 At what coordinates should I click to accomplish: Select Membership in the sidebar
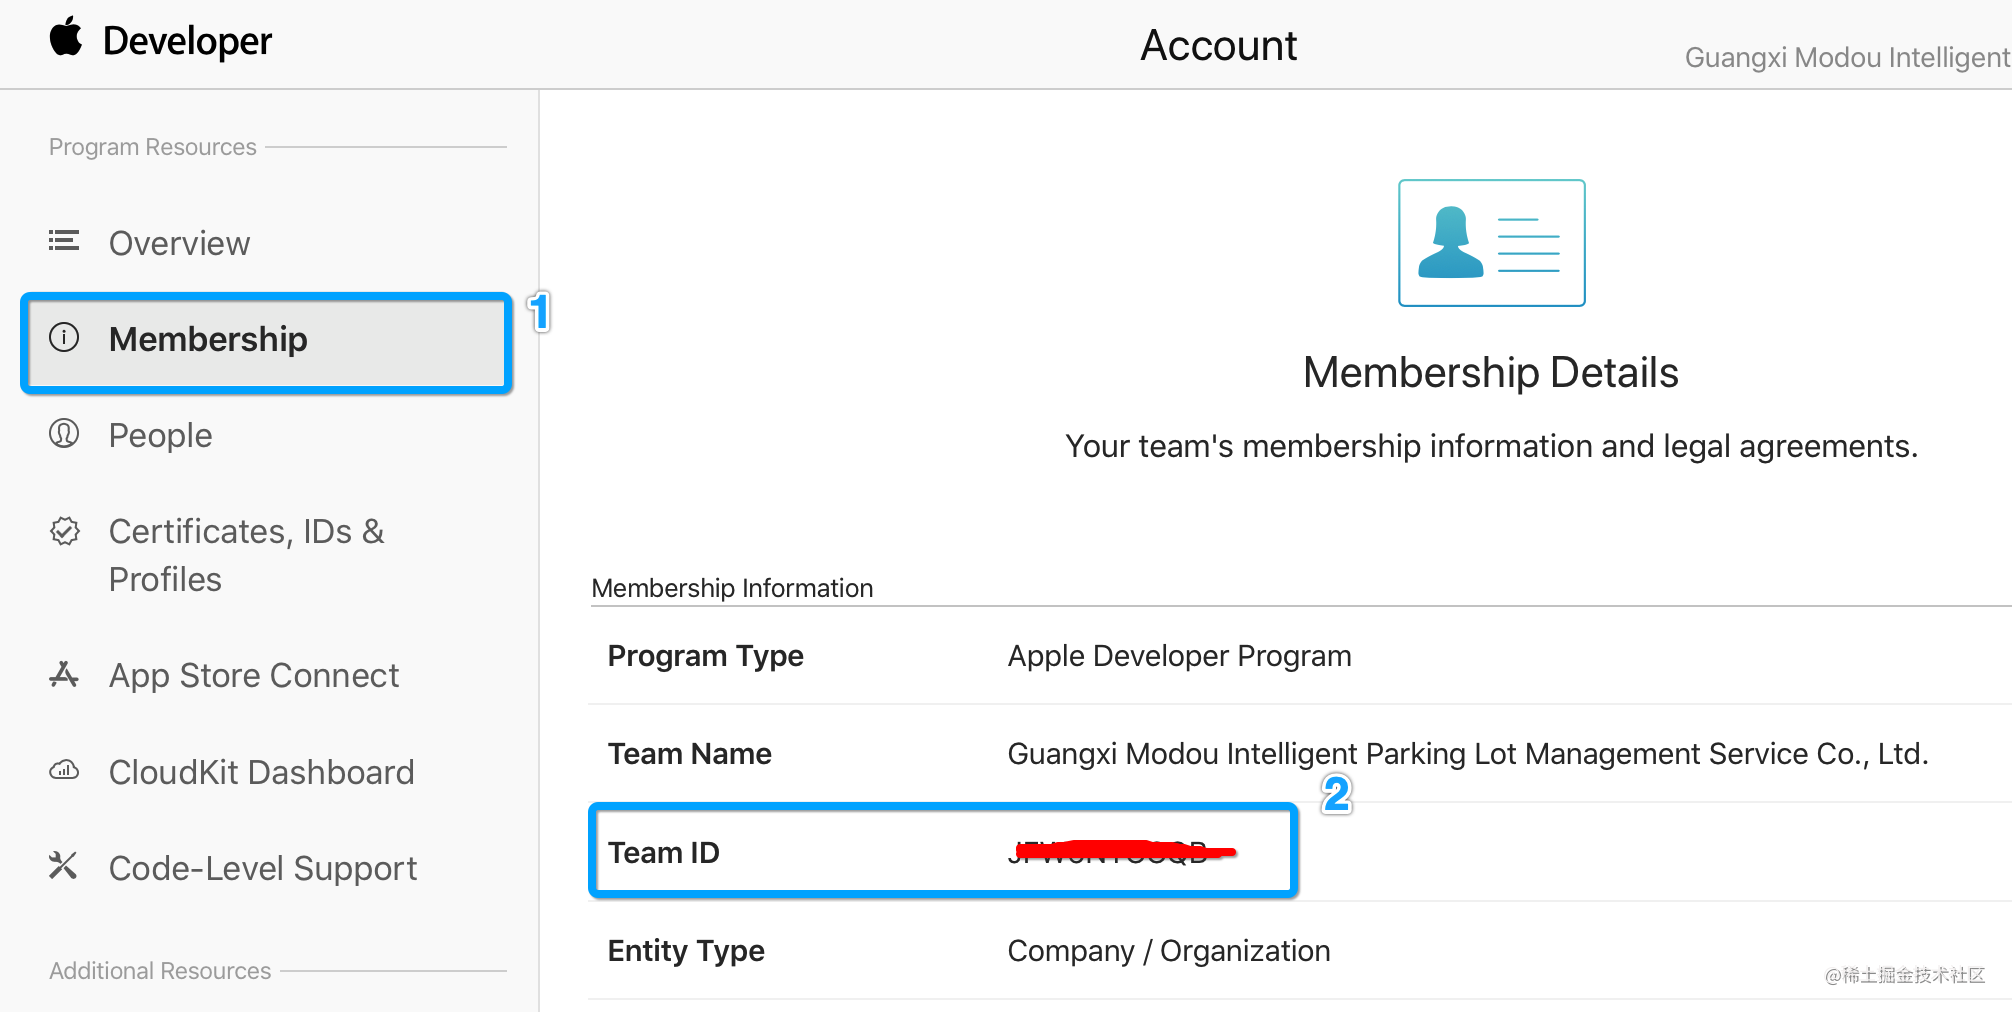tap(267, 343)
